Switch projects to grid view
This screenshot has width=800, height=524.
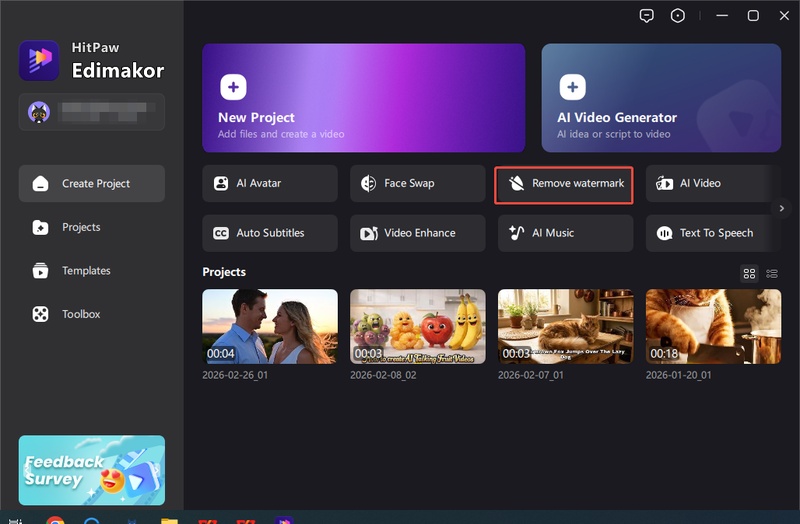[749, 273]
